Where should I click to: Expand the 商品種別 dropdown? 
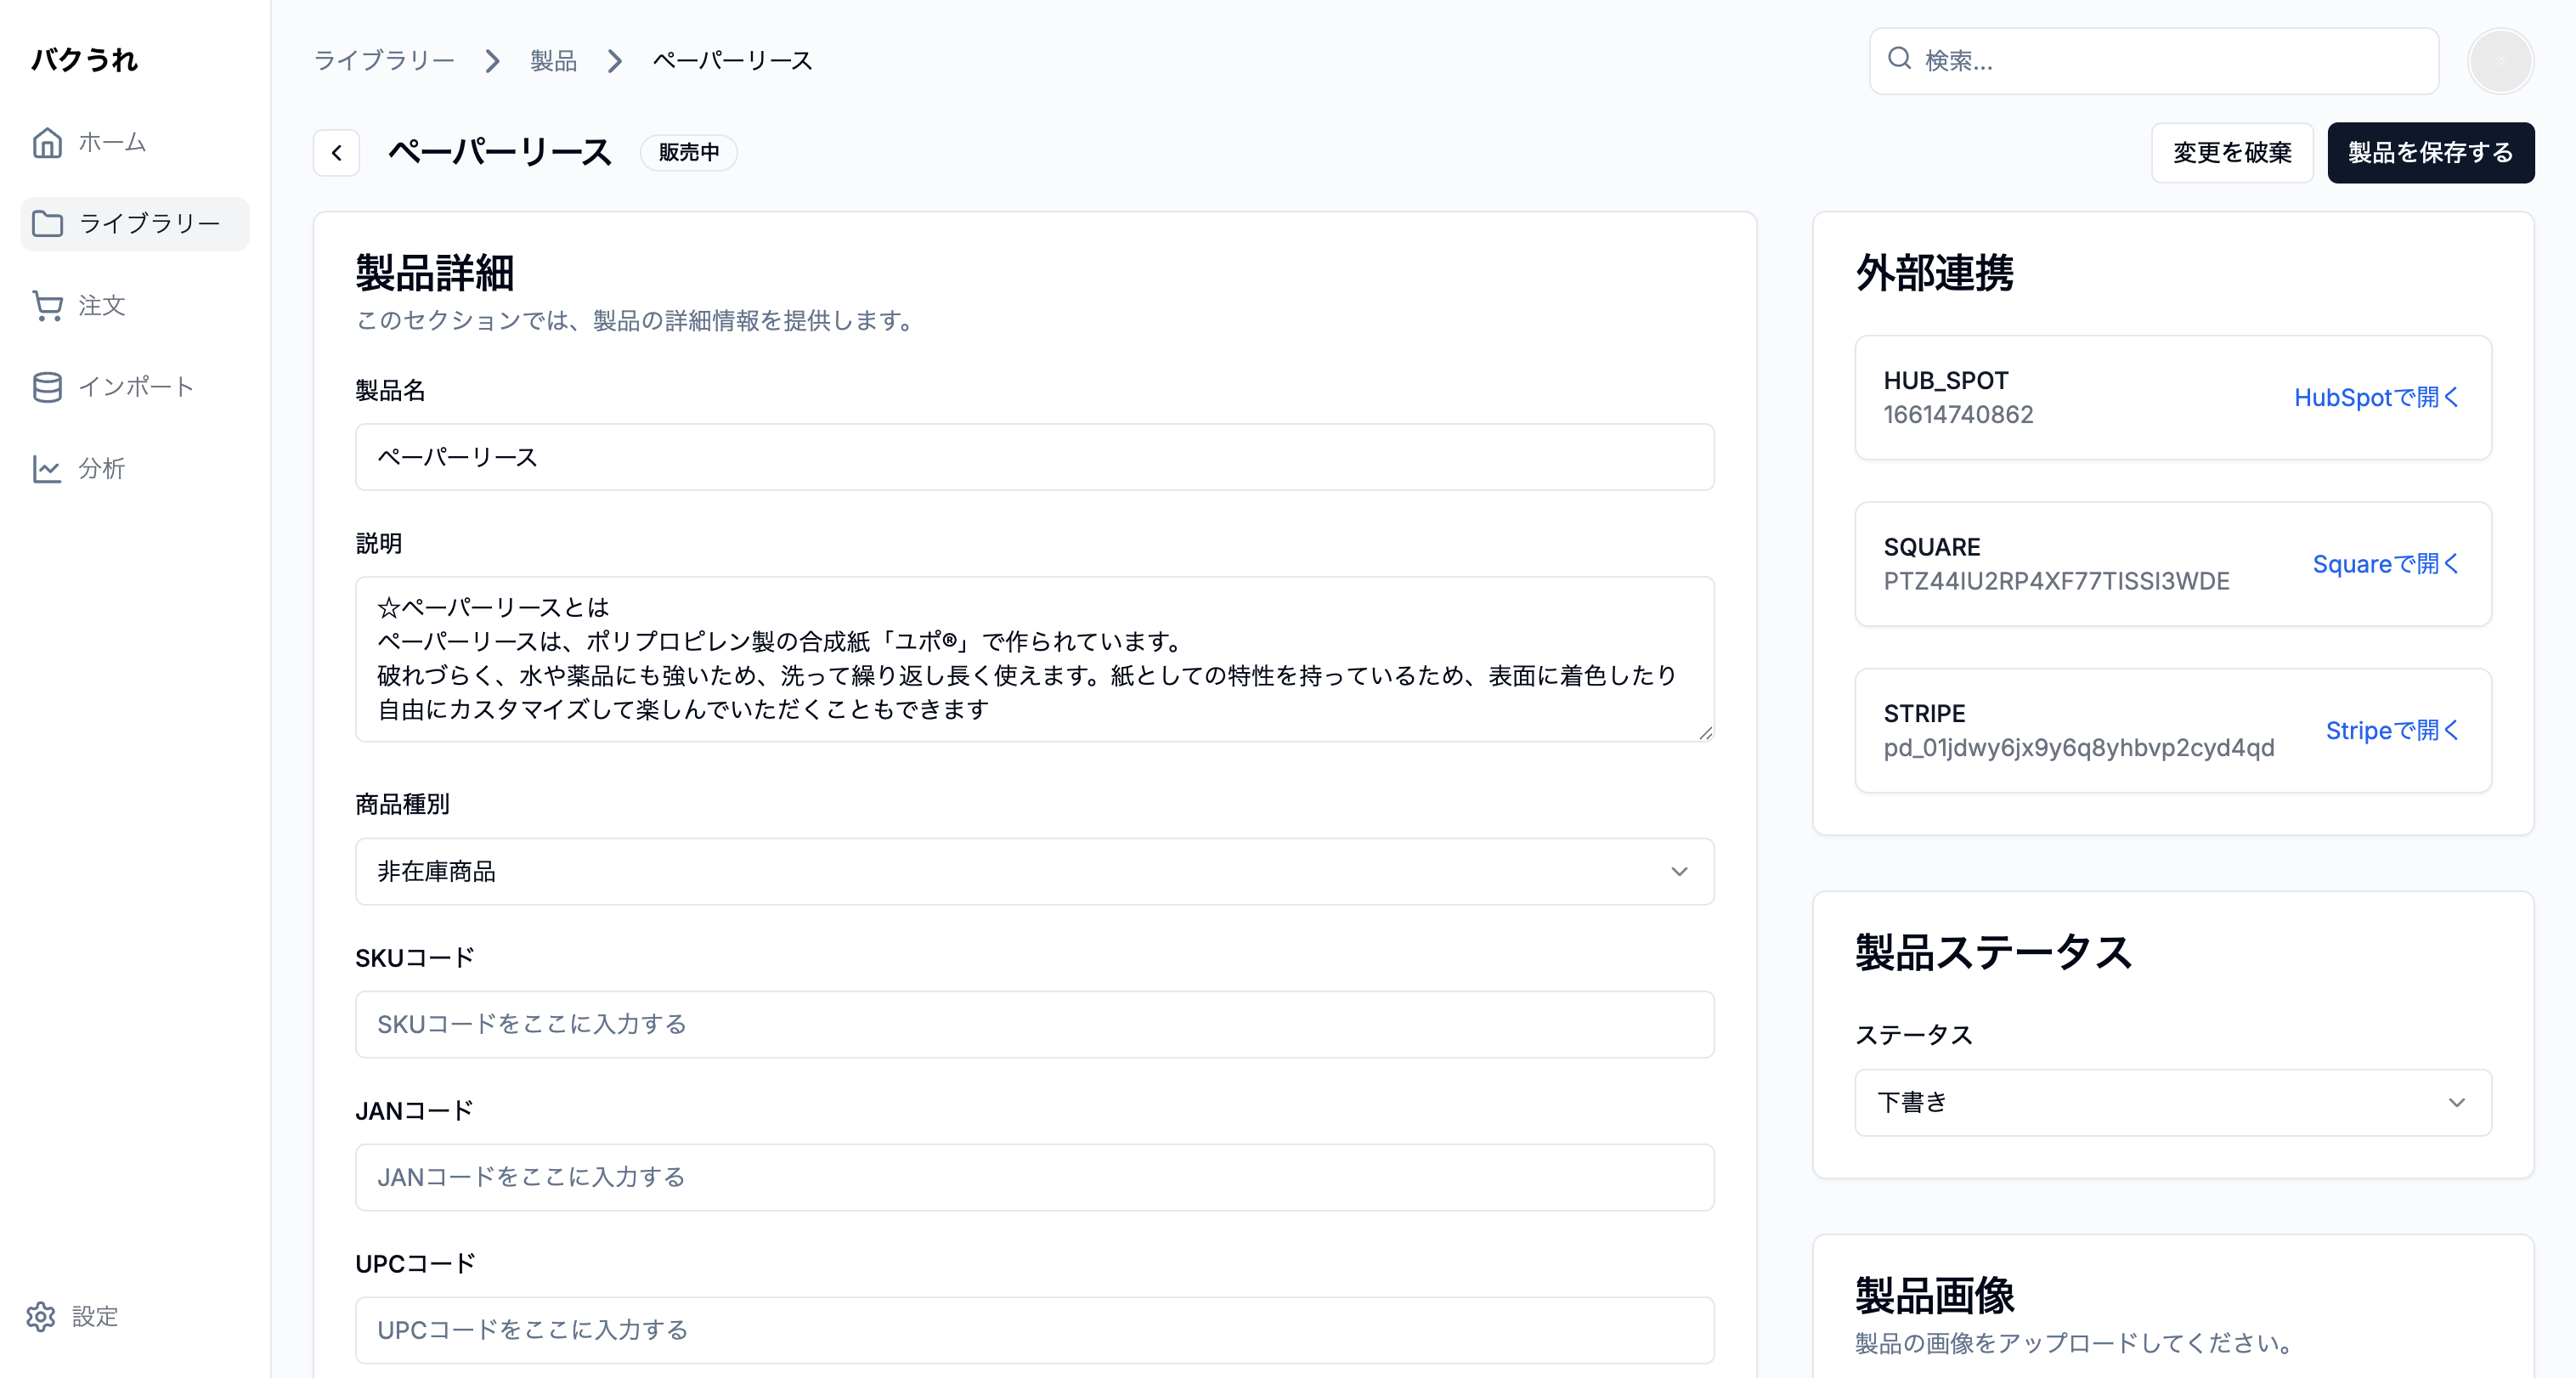point(1034,872)
